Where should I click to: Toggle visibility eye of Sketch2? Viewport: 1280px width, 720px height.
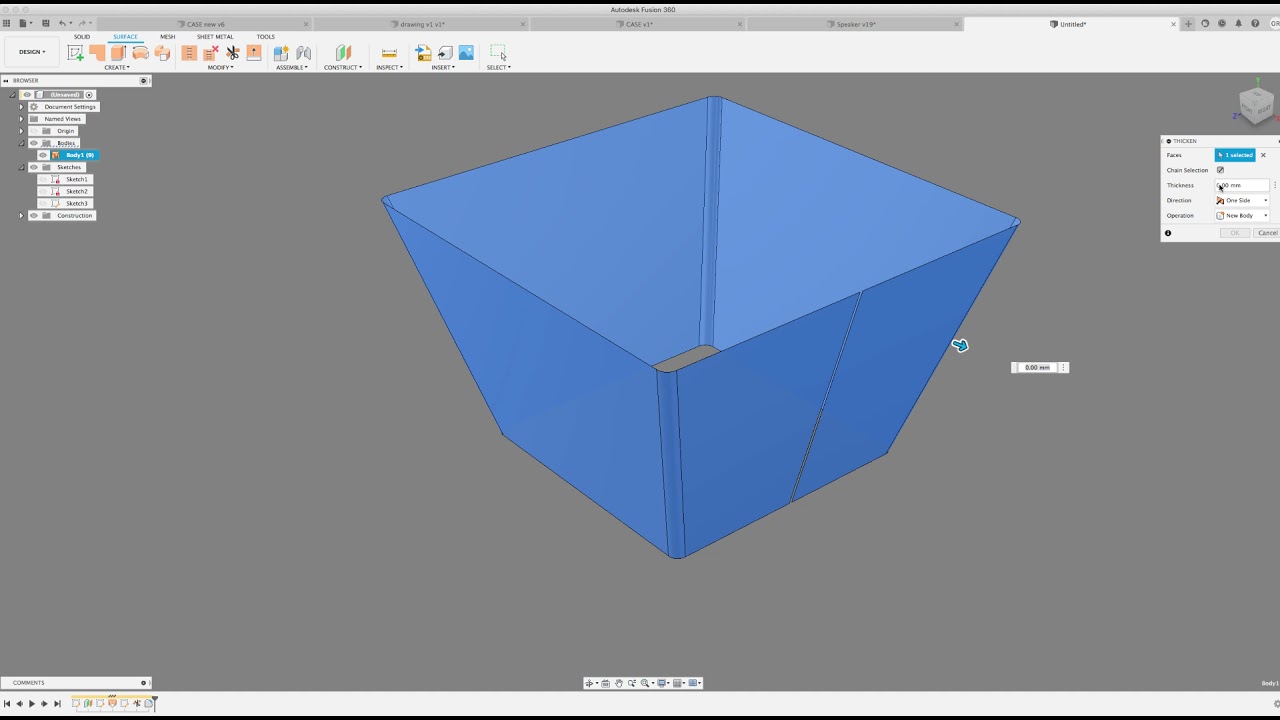[43, 191]
